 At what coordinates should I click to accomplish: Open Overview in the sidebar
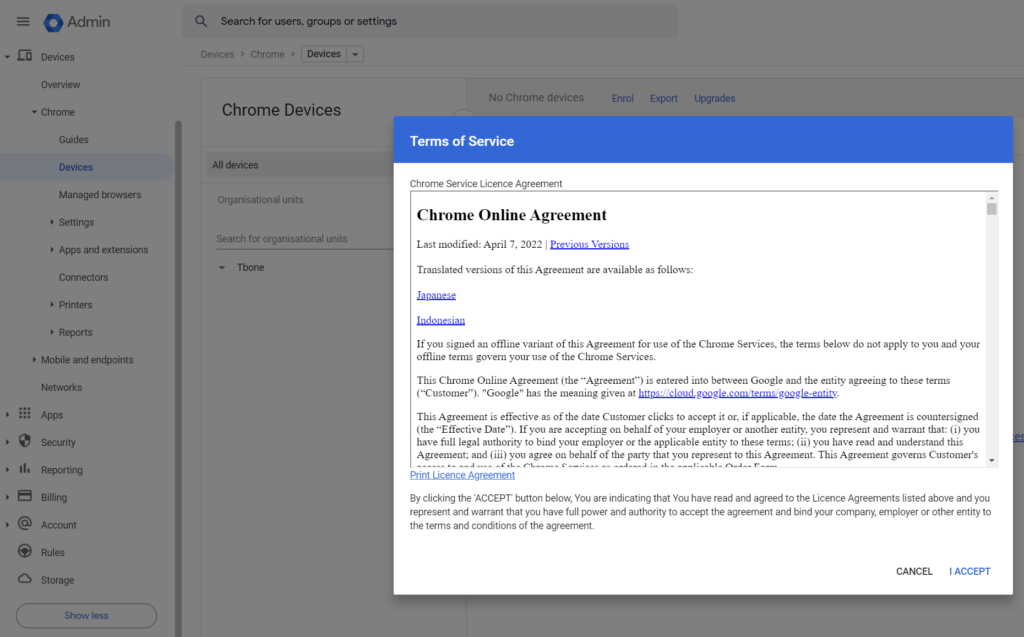tap(61, 84)
